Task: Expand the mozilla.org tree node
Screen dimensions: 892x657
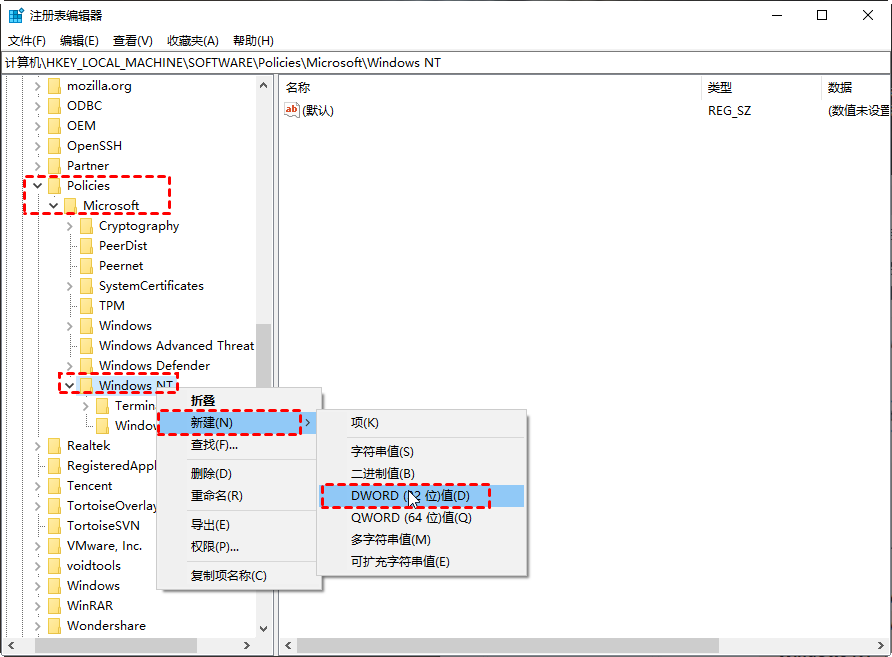Action: 38,86
